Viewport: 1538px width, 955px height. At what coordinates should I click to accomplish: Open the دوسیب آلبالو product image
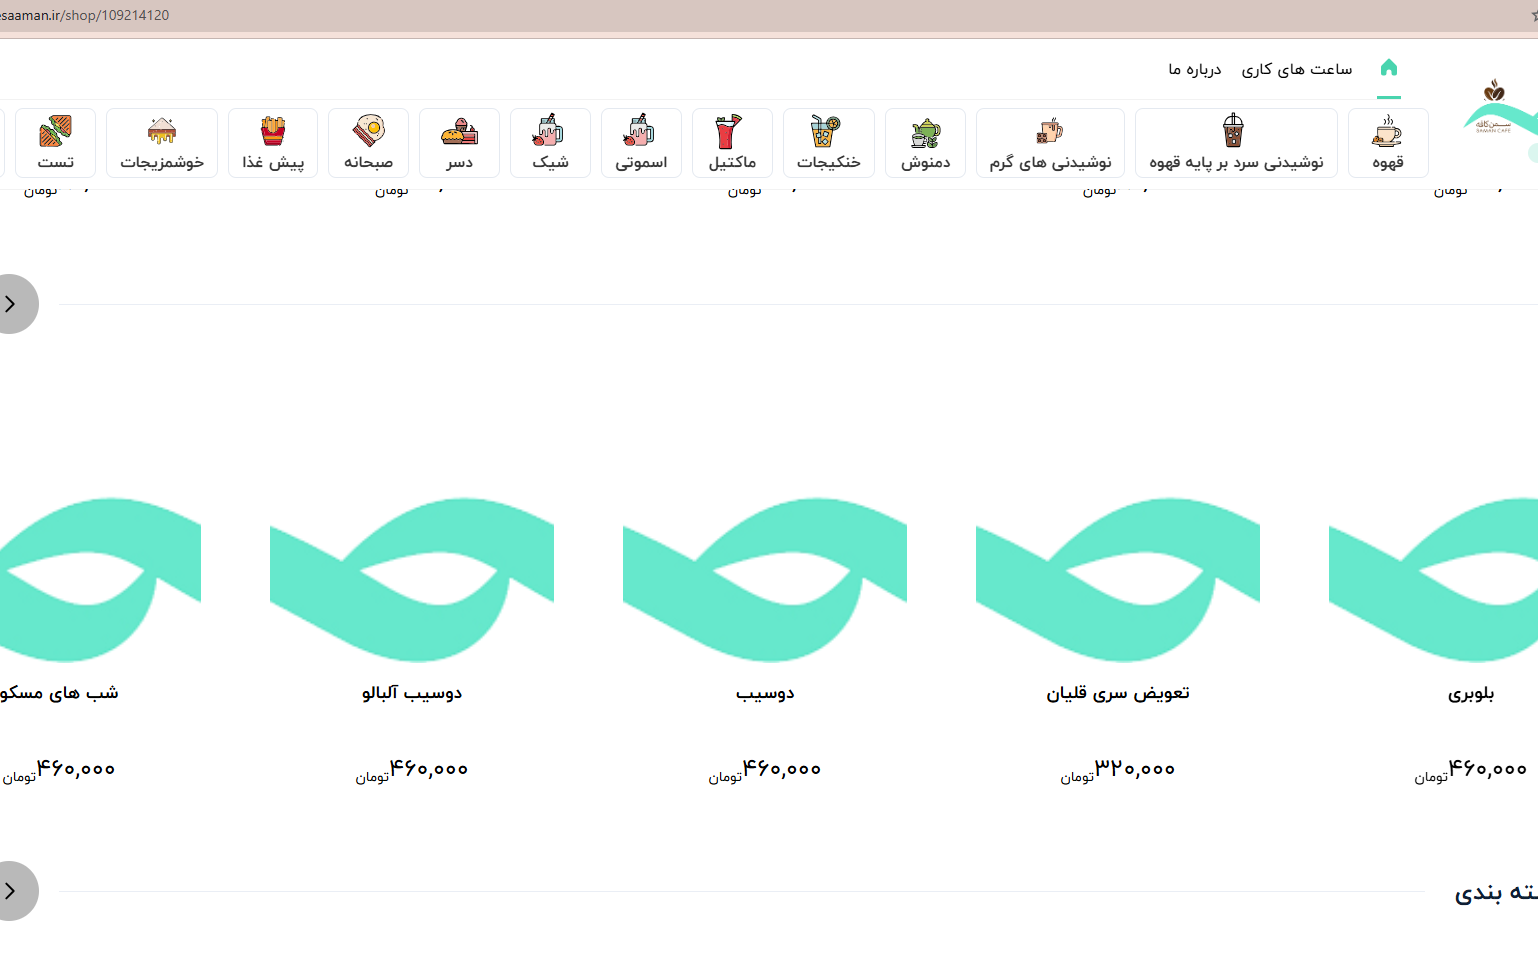[x=412, y=580]
